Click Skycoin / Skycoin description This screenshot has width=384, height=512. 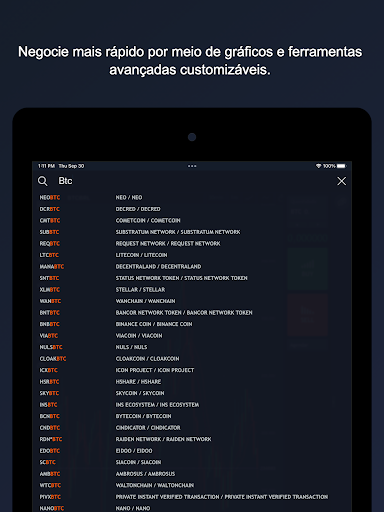[x=140, y=393]
